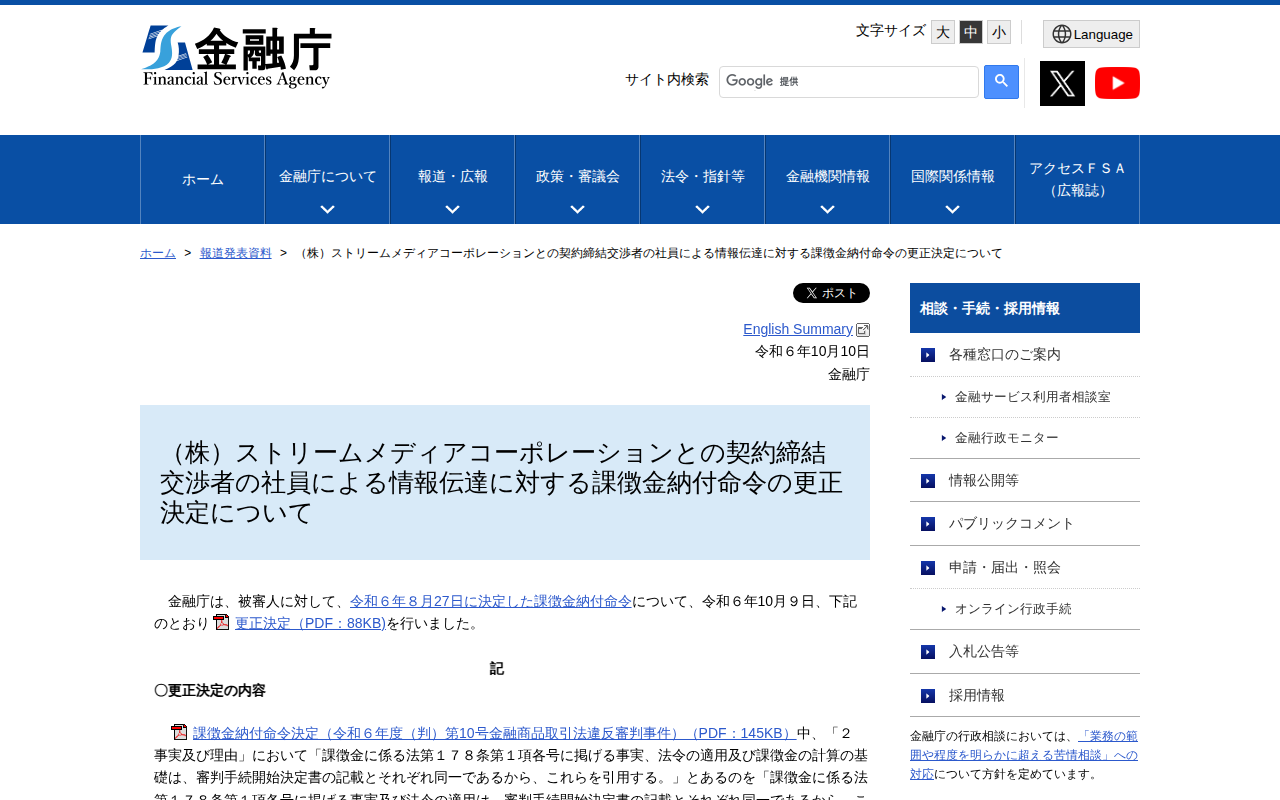Click arrow icon beside 入札公告等
Viewport: 1280px width, 800px height.
(928, 652)
